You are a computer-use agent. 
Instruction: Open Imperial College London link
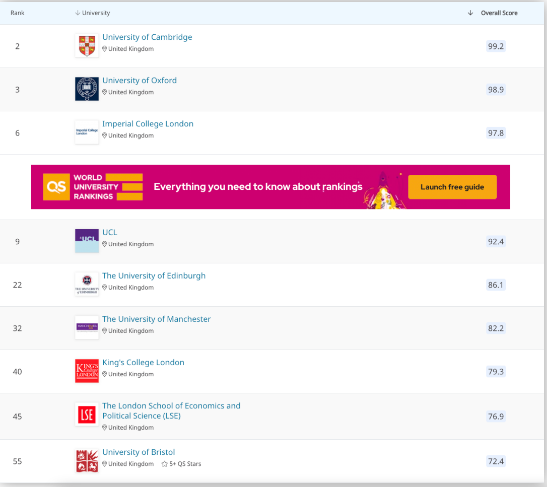click(x=148, y=124)
